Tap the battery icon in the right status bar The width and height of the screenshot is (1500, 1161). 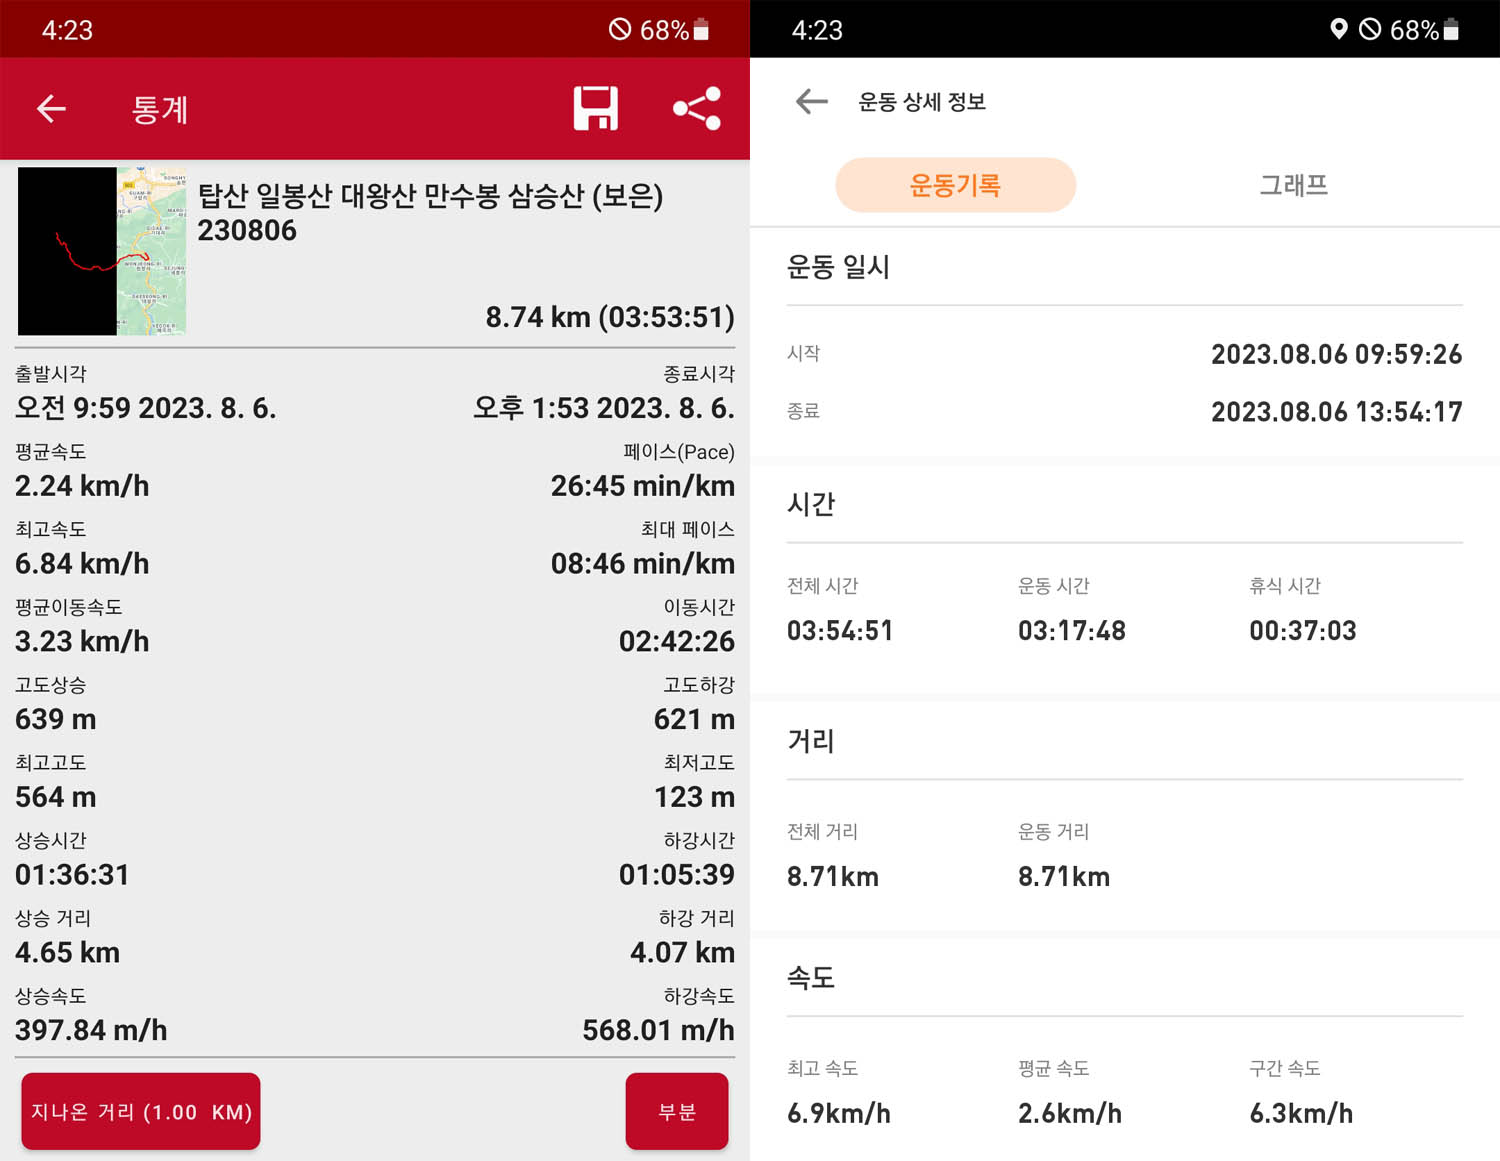click(1451, 29)
